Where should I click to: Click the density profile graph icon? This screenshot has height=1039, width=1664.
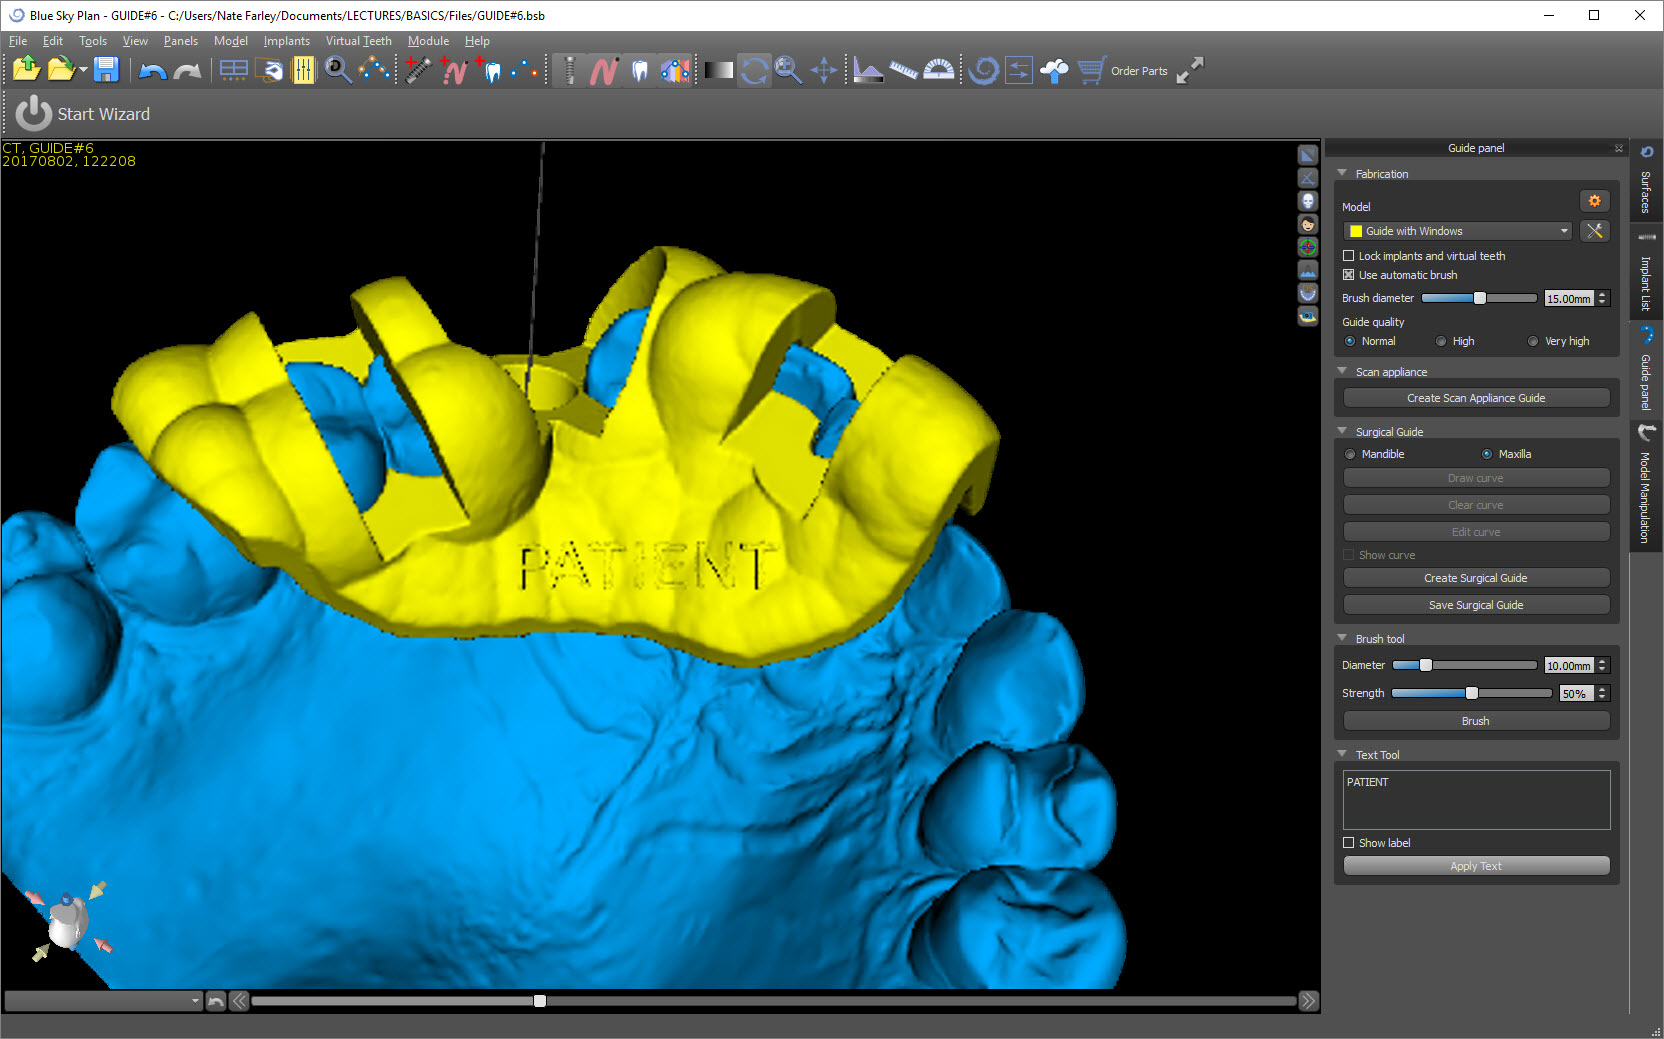click(x=868, y=70)
